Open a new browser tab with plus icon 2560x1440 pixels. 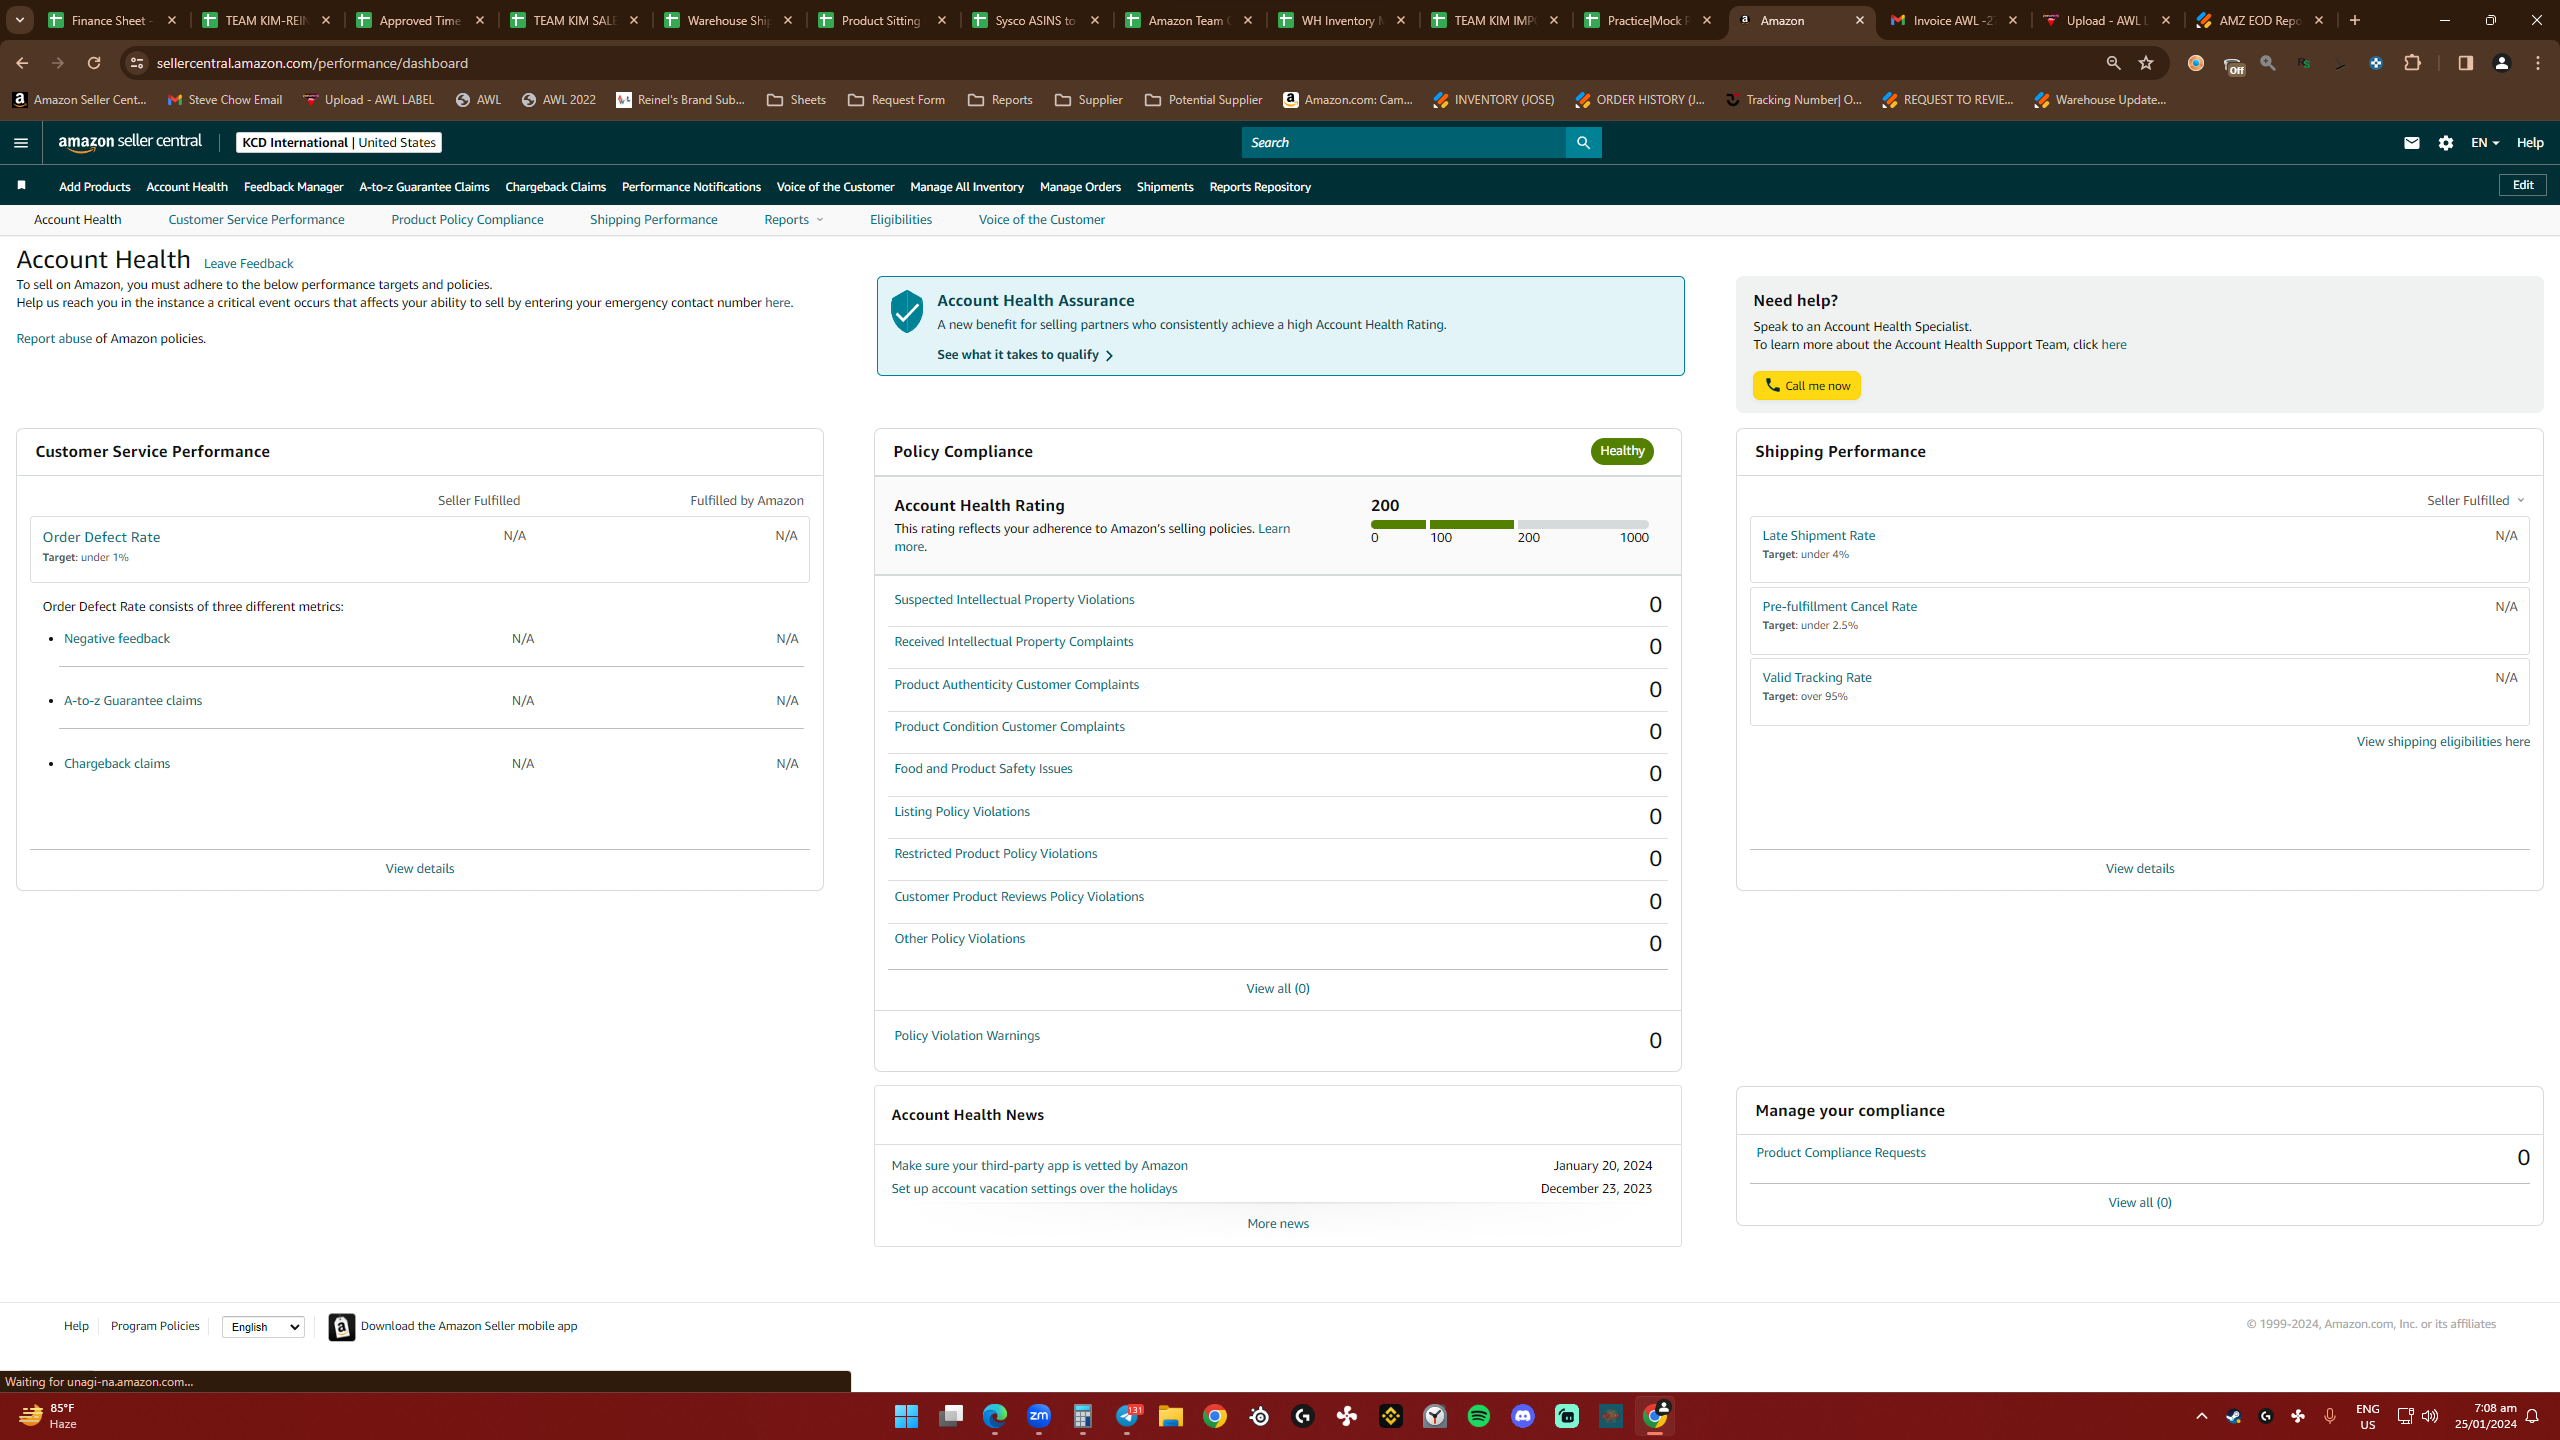click(x=2355, y=20)
